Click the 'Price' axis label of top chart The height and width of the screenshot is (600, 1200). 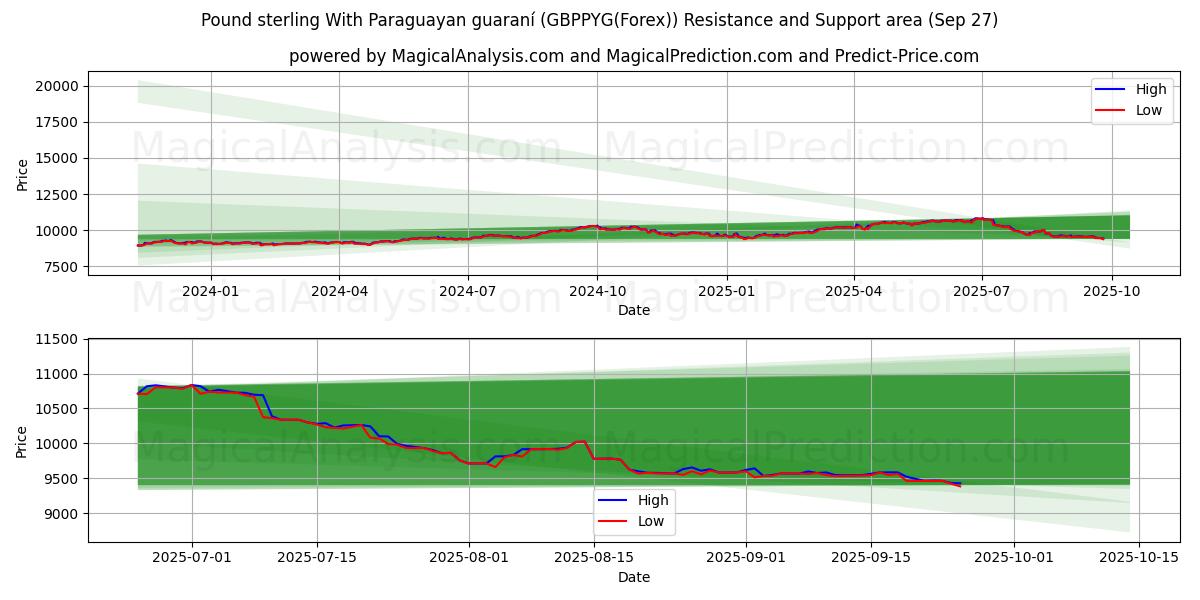tap(23, 173)
